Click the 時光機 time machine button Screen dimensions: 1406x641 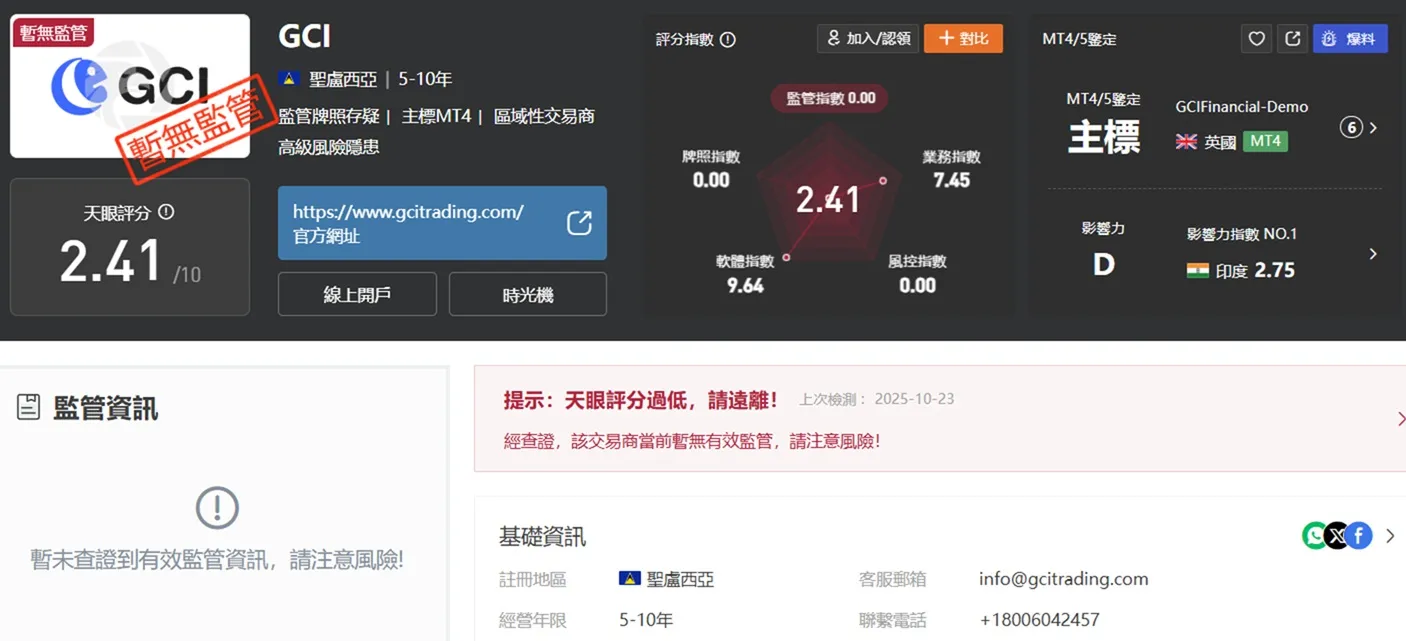[528, 294]
